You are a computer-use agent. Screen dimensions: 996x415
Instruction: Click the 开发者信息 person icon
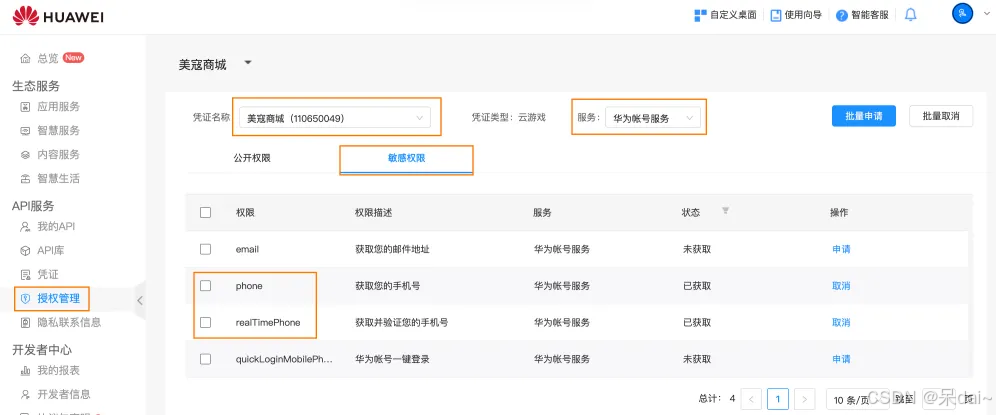click(25, 394)
